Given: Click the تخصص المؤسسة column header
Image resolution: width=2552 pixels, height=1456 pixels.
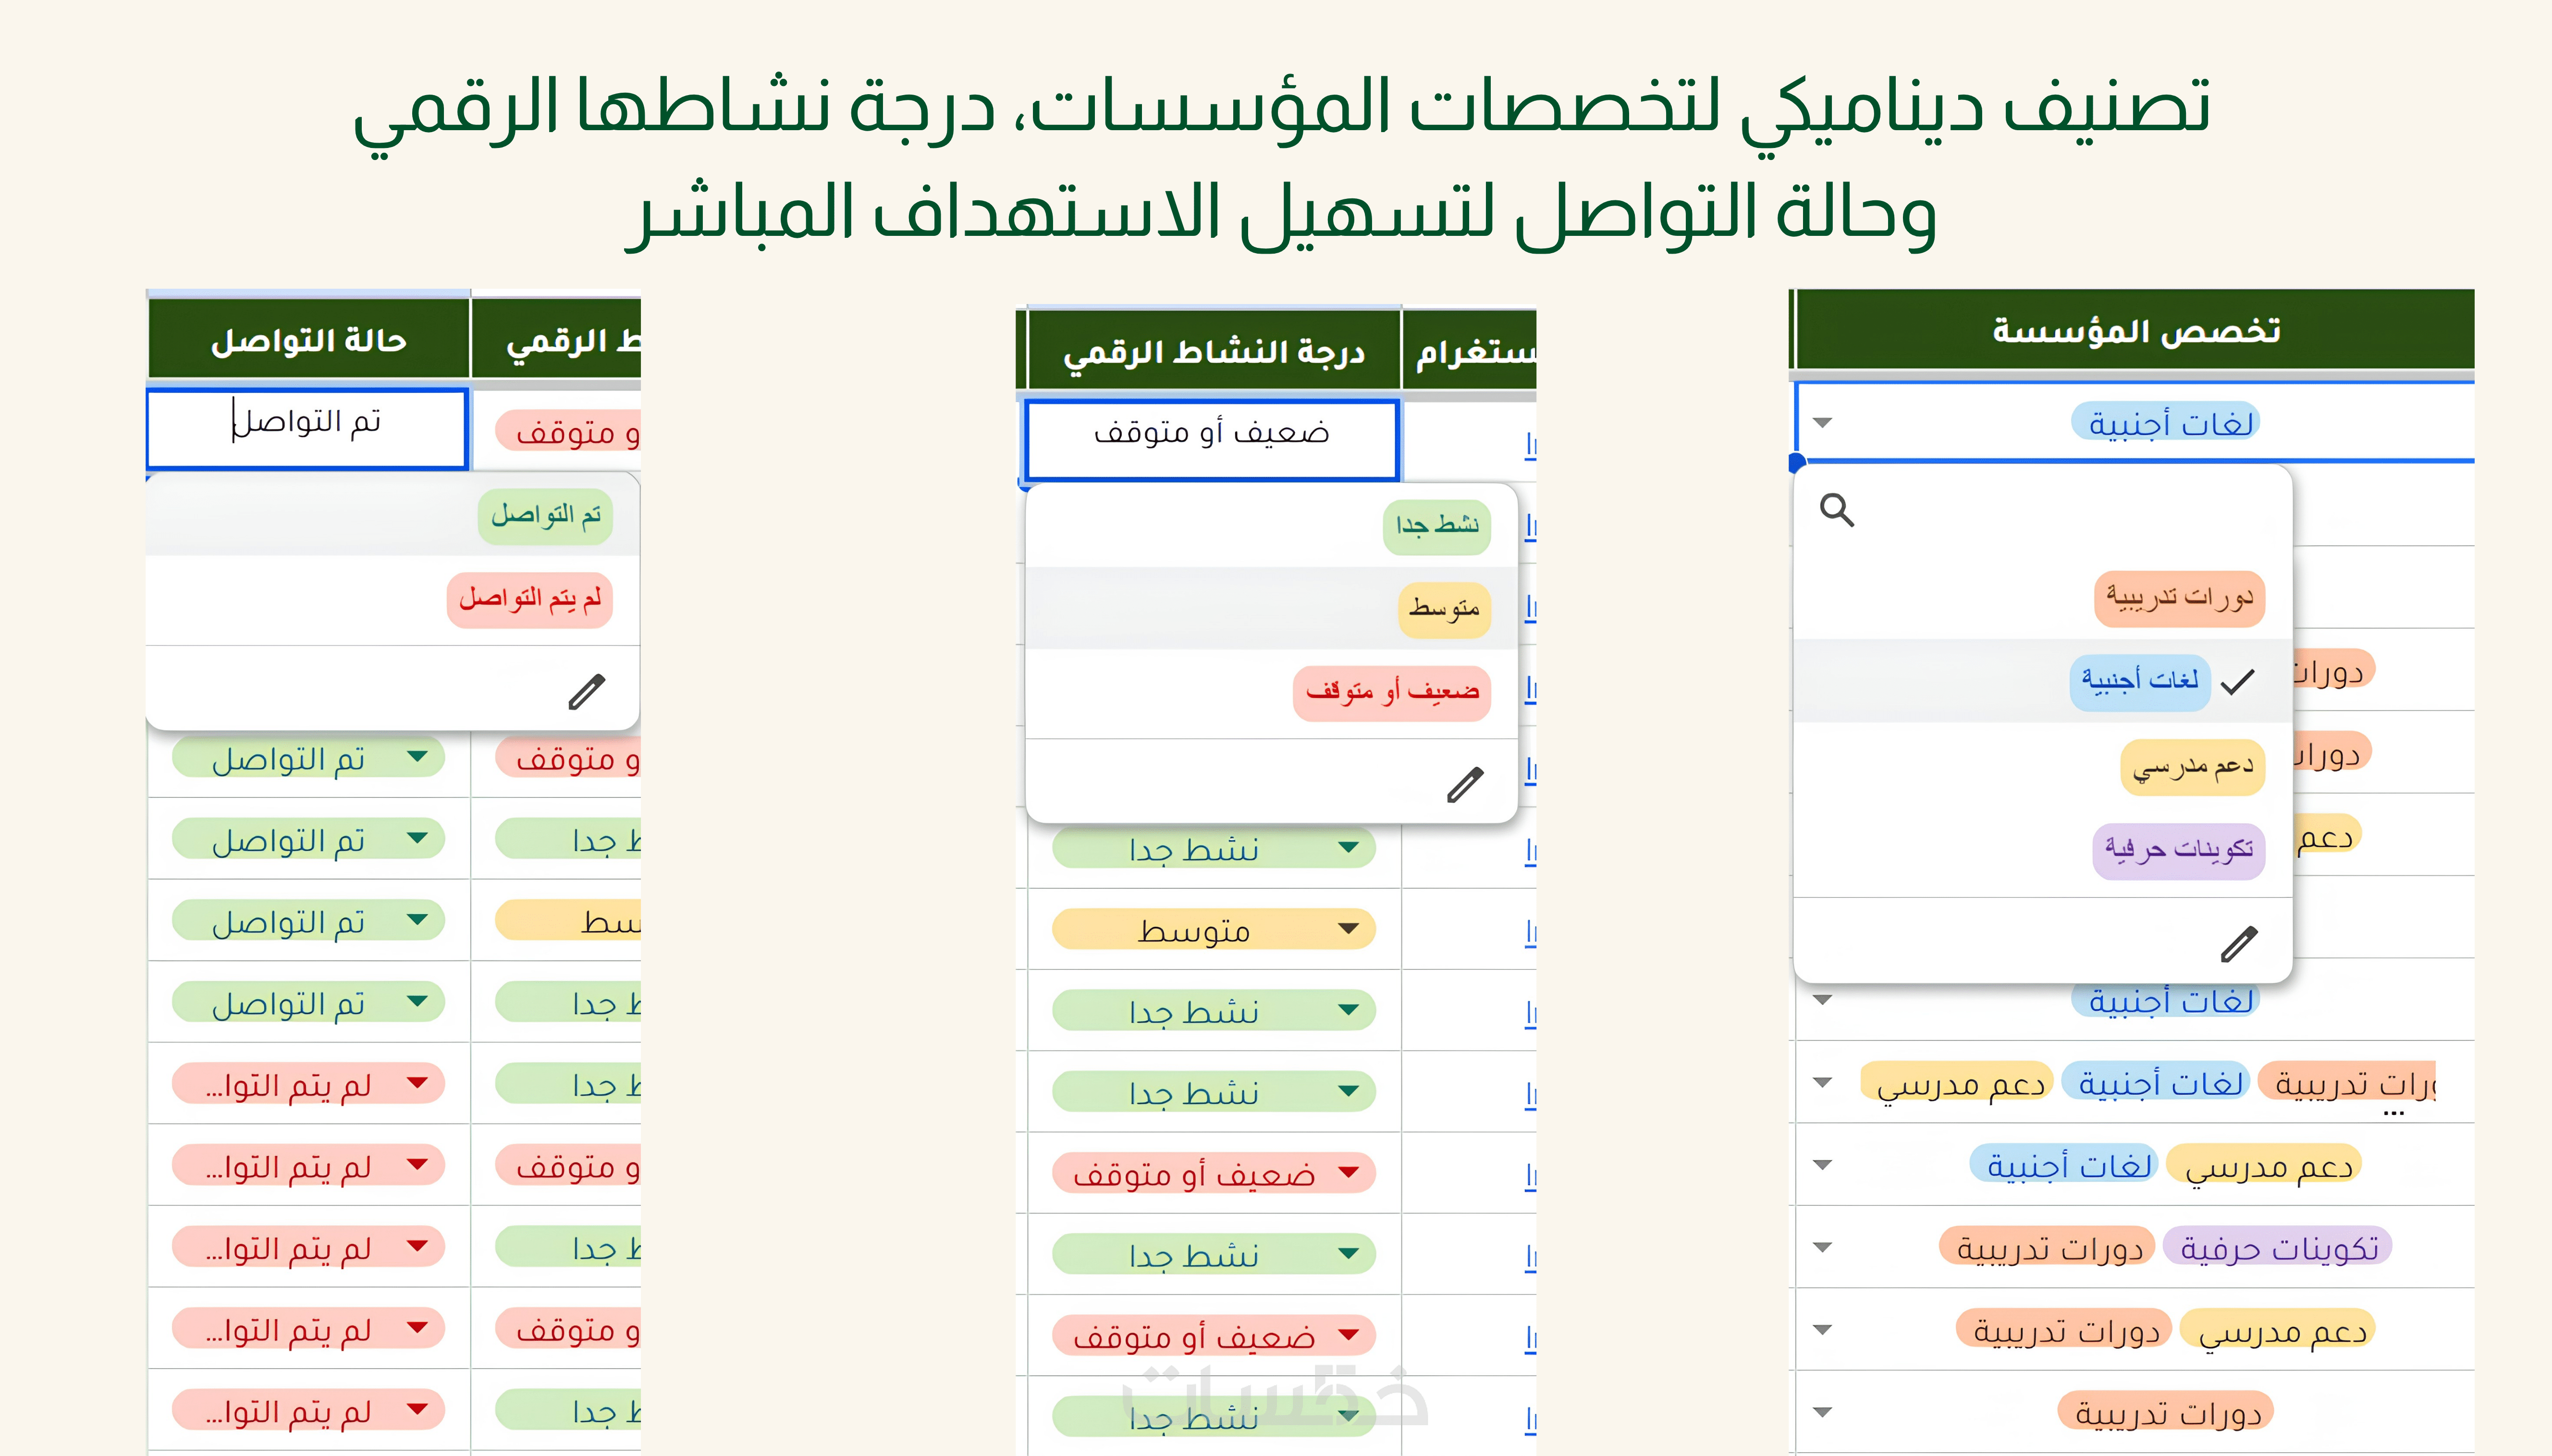Looking at the screenshot, I should coord(2135,330).
